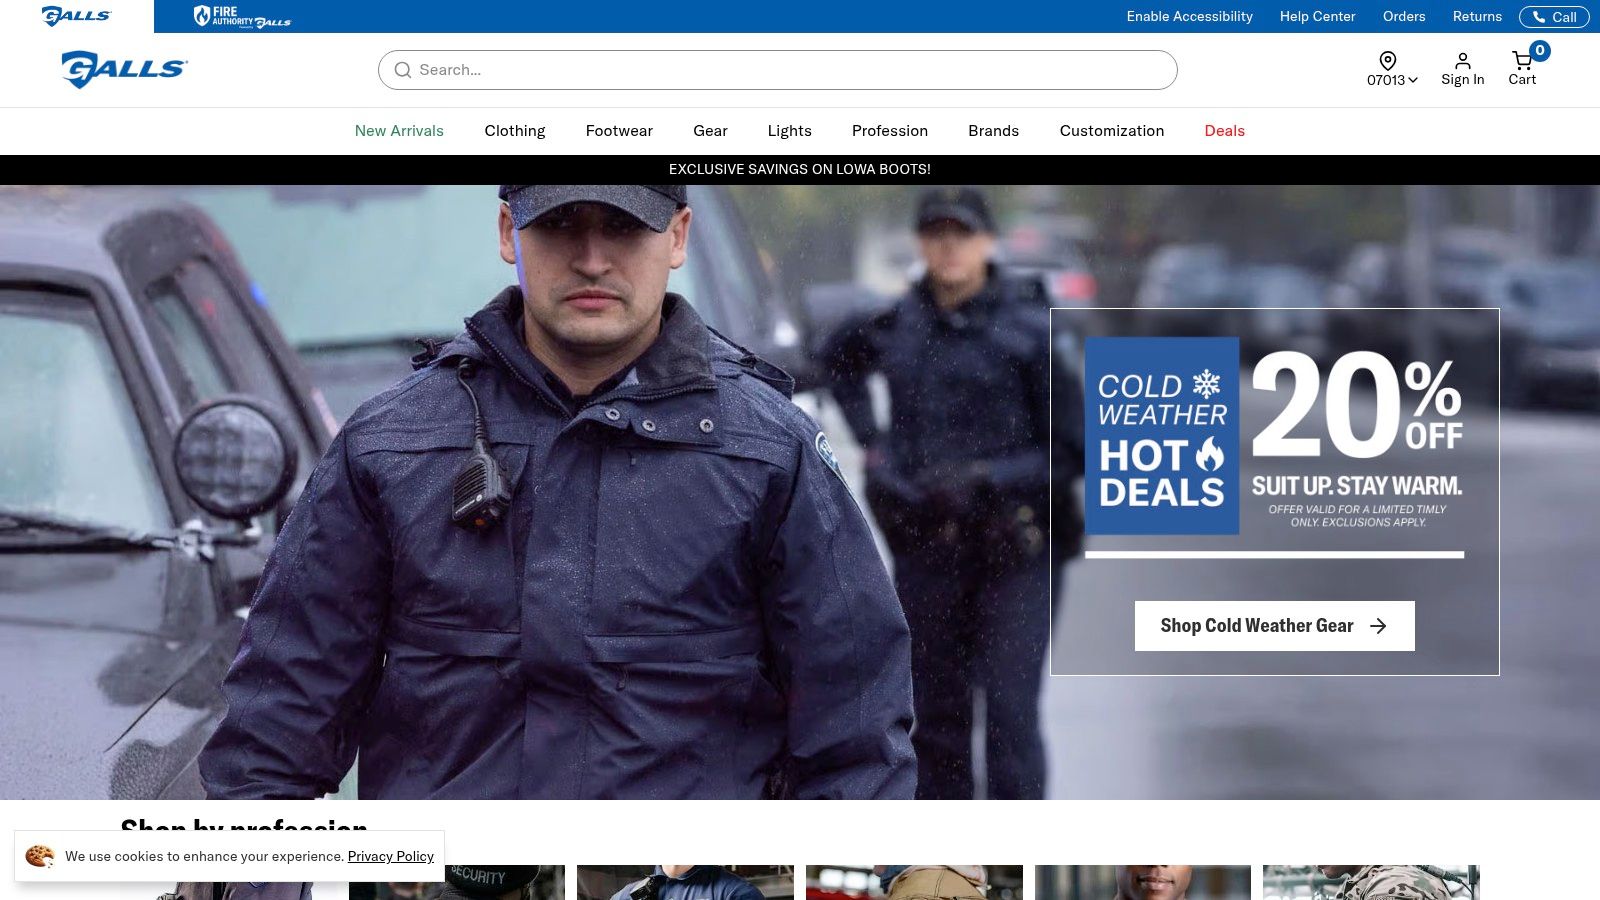Image resolution: width=1600 pixels, height=900 pixels.
Task: Go to New Arrivals
Action: (399, 131)
